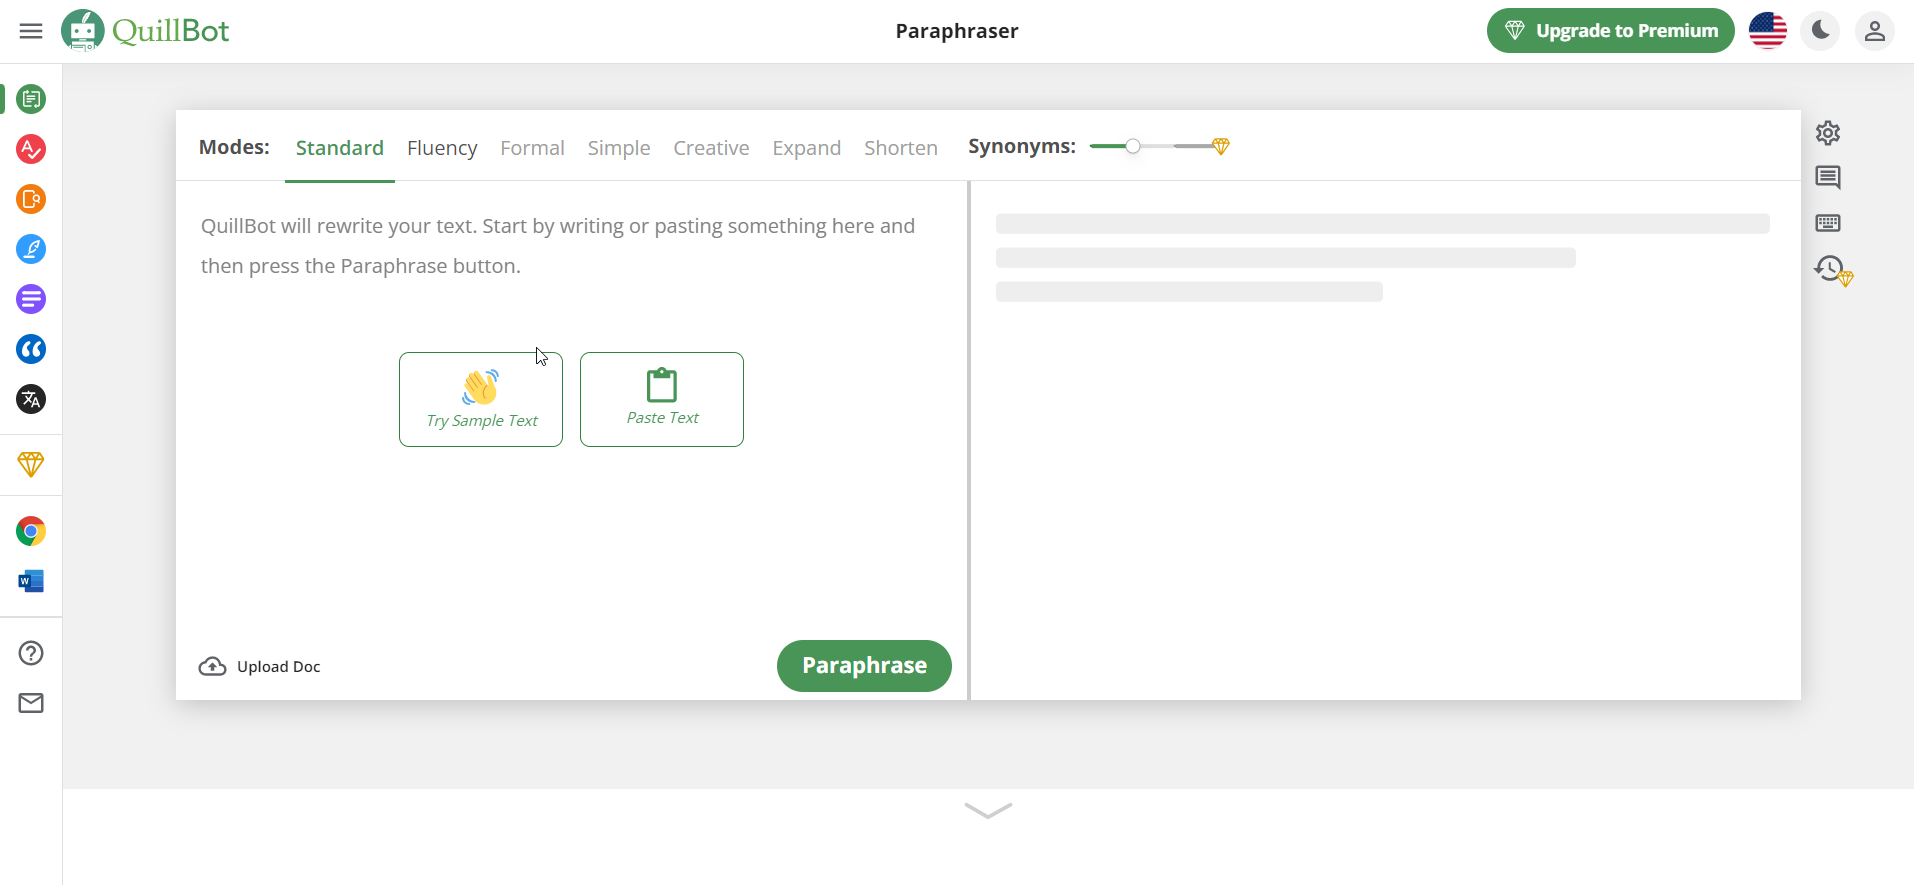1914x885 pixels.
Task: Click into the input text area placeholder
Action: tap(558, 246)
